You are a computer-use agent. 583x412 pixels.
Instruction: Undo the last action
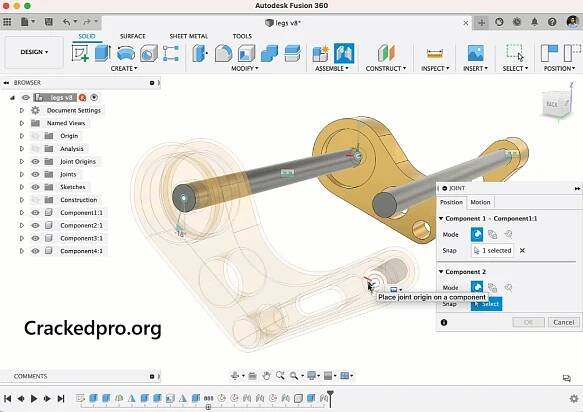tap(67, 22)
